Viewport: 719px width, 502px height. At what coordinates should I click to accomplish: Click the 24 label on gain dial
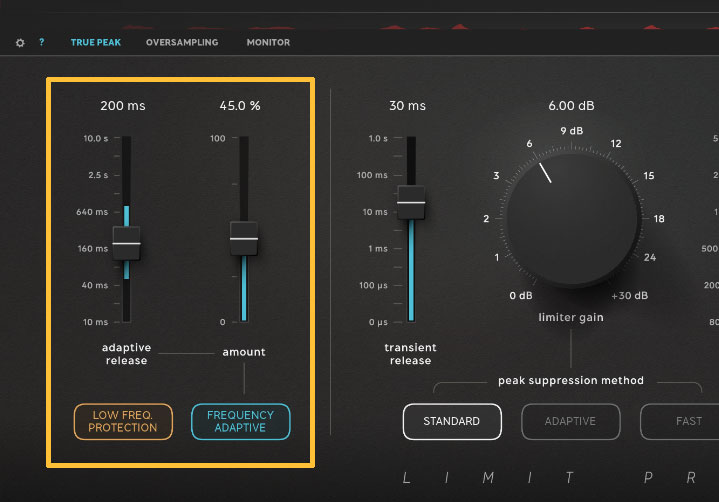click(x=650, y=257)
